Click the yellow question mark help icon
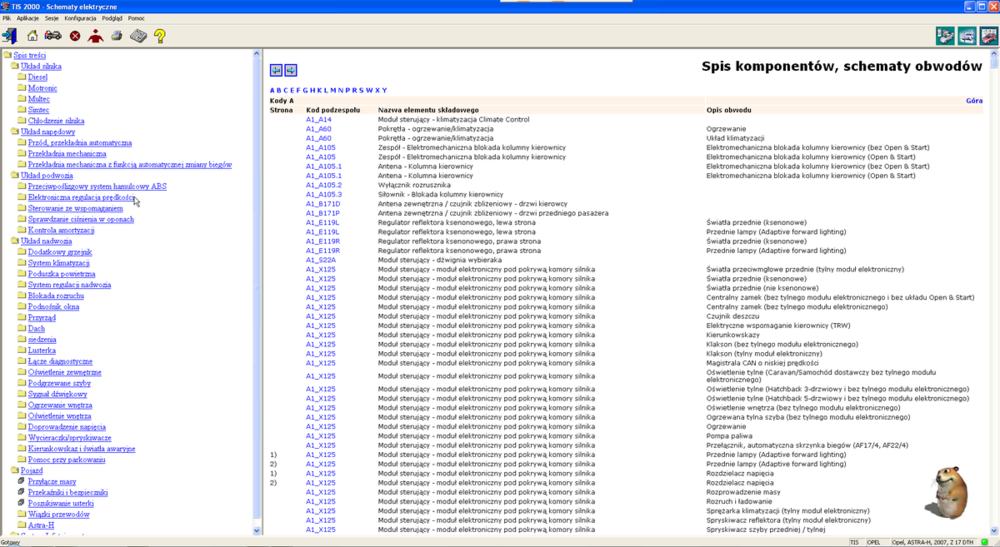This screenshot has width=1000, height=547. pyautogui.click(x=159, y=36)
